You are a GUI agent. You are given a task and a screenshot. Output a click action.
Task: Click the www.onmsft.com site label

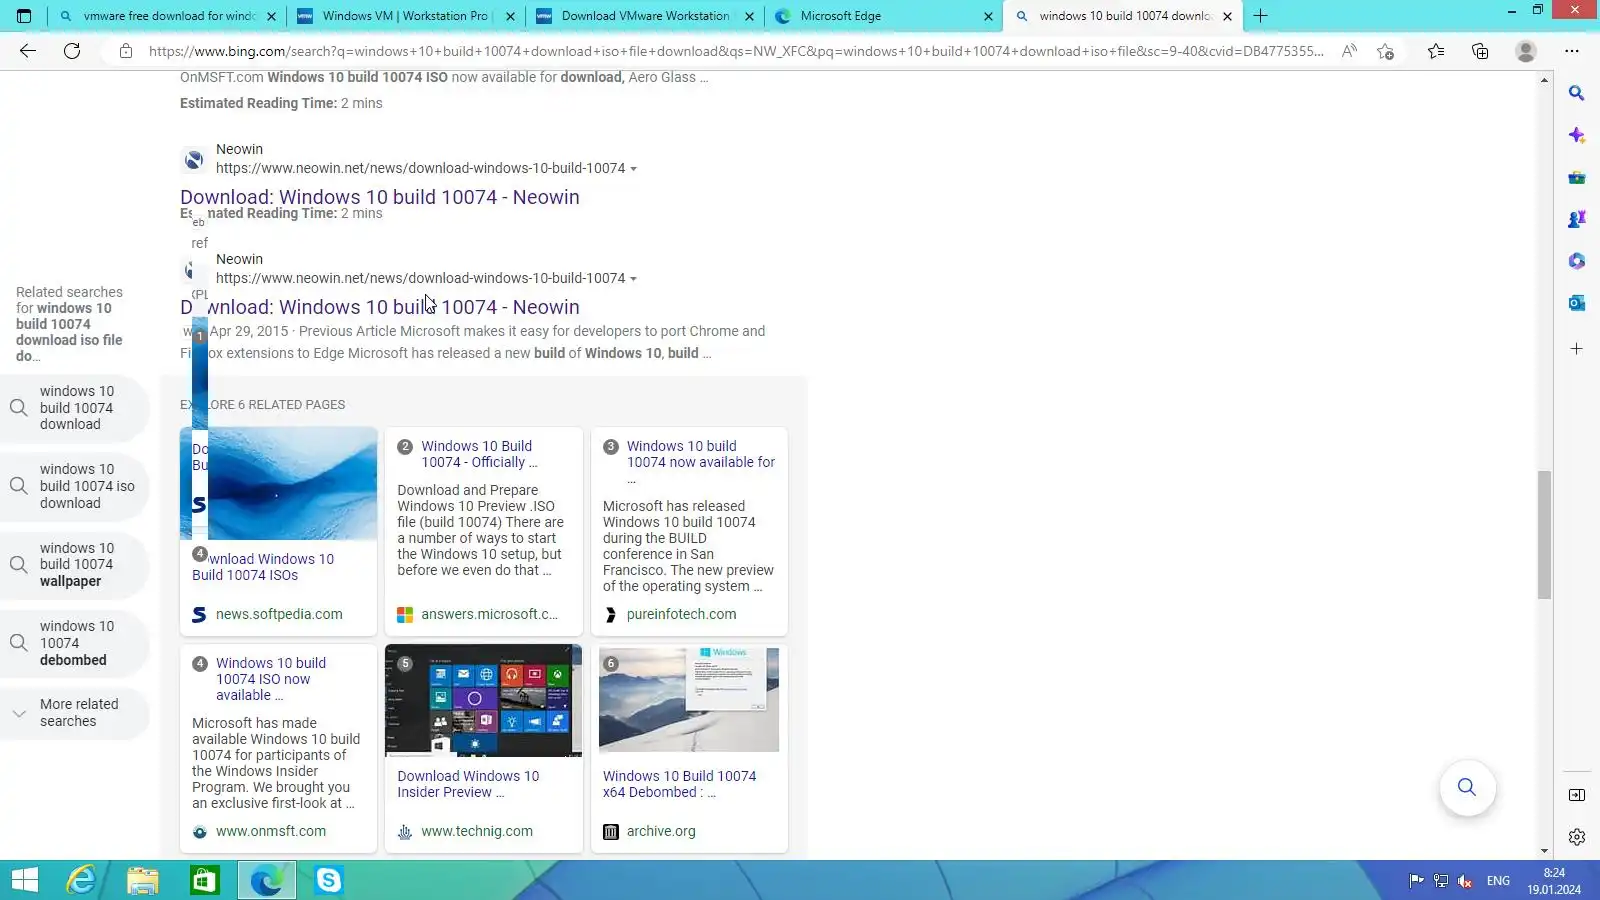point(271,831)
